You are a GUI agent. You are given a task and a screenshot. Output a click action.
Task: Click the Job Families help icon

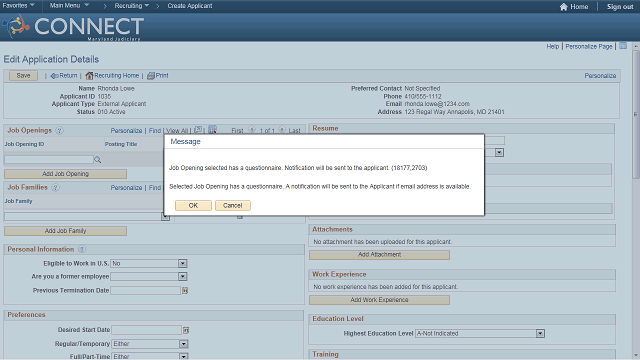[56, 187]
